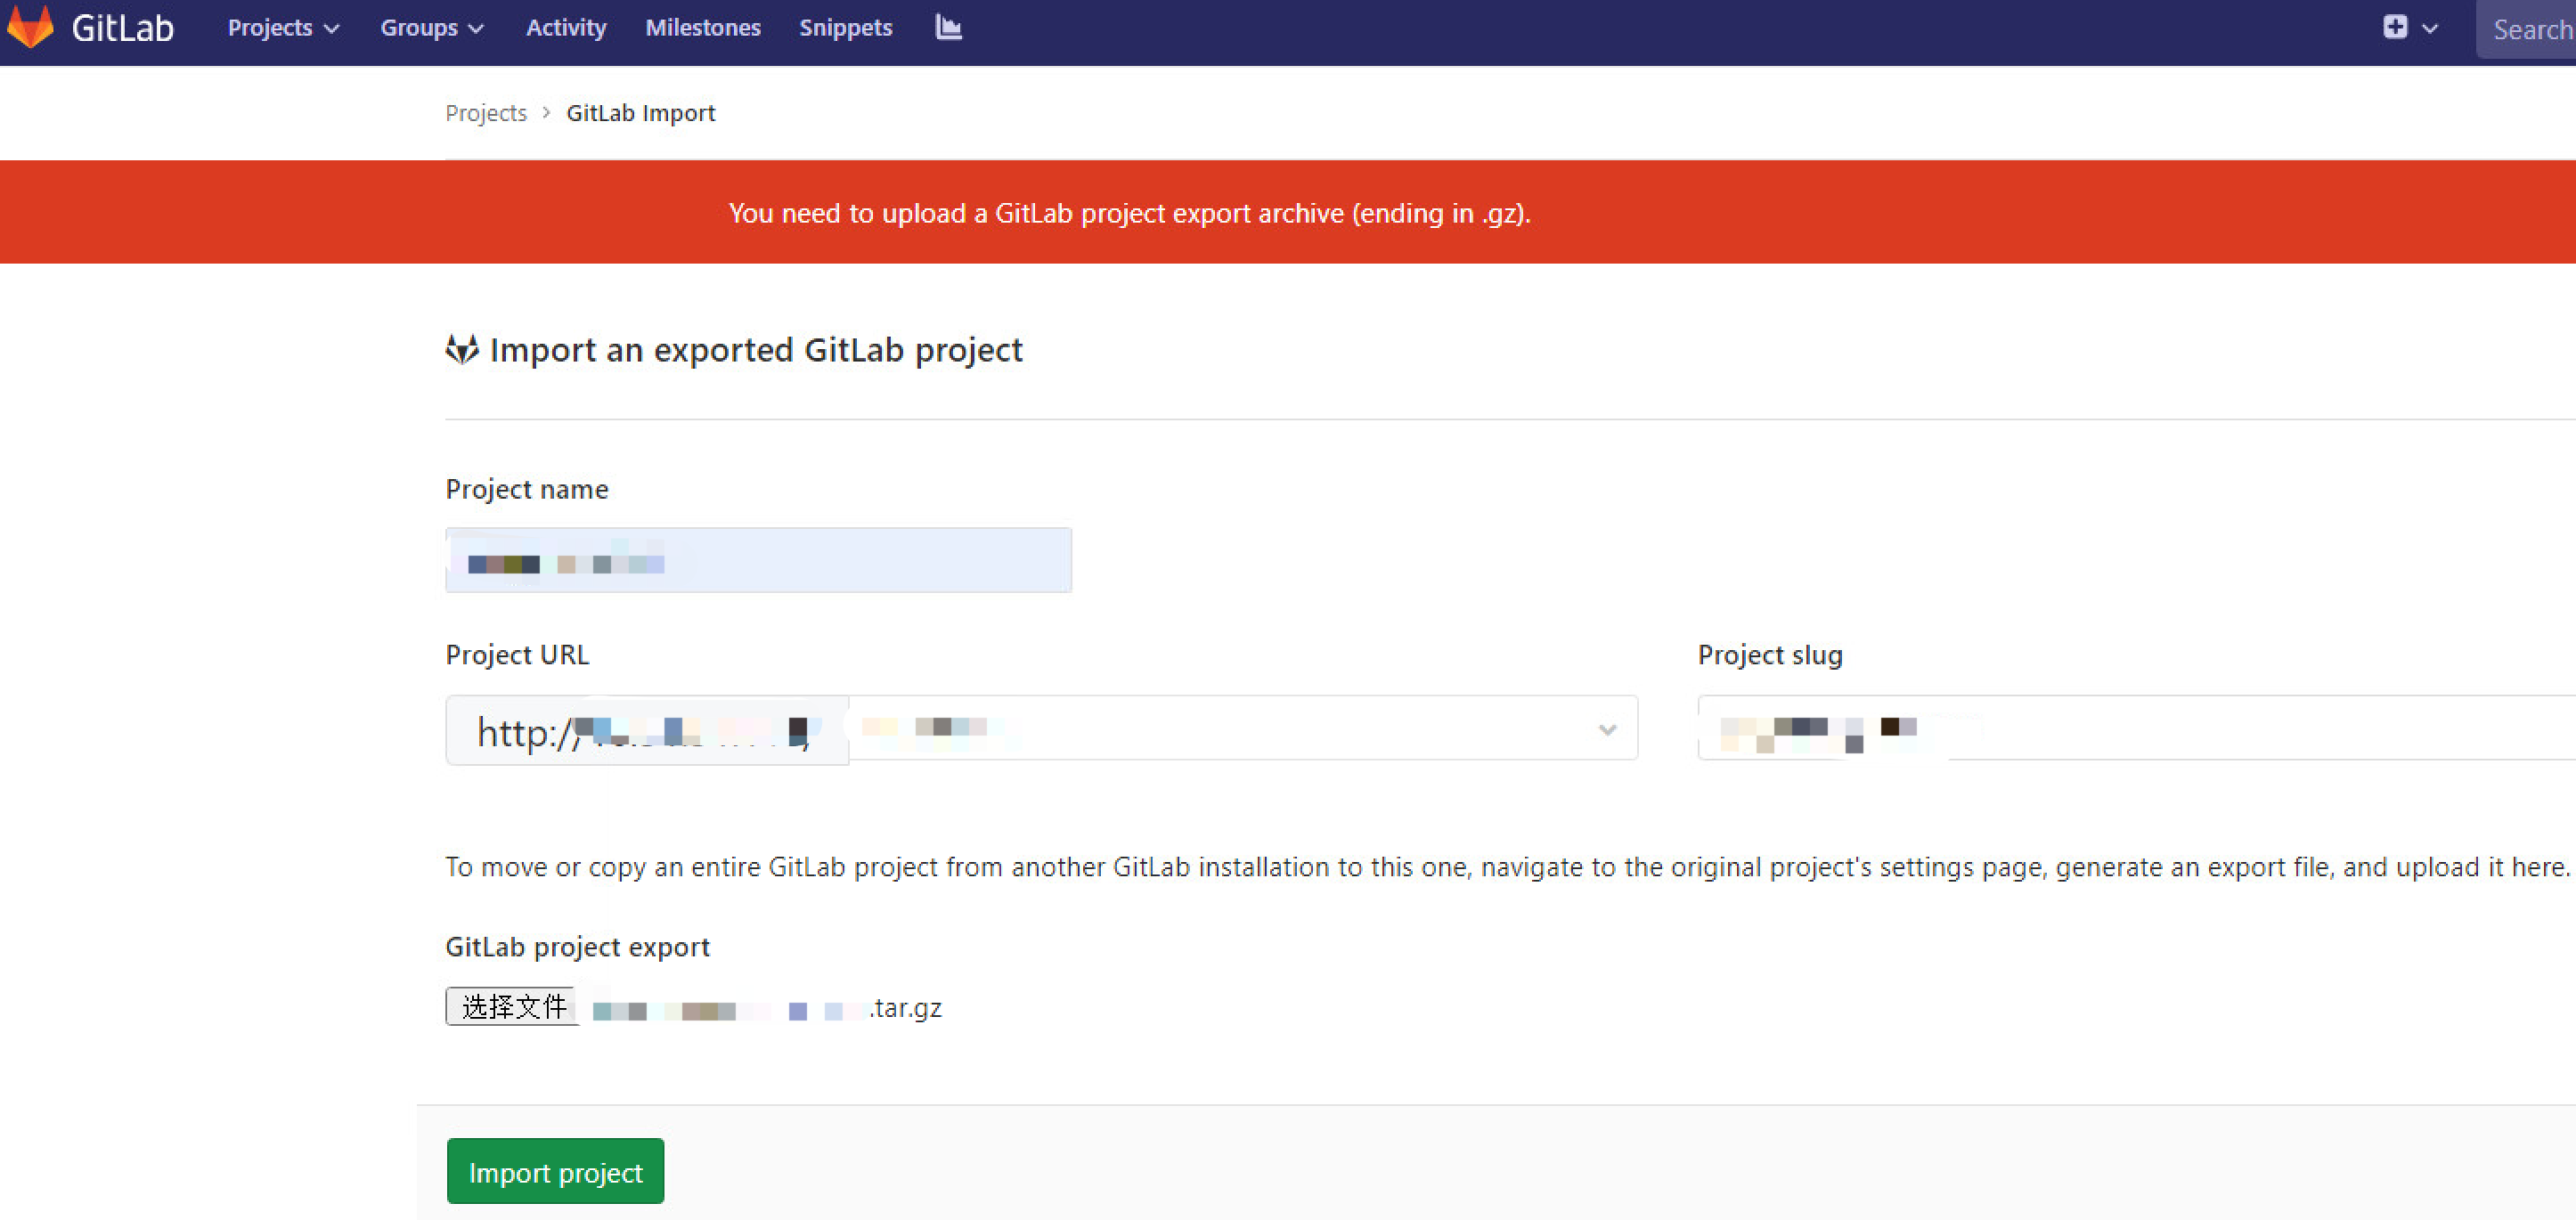The height and width of the screenshot is (1220, 2576).
Task: Open the instance statistics chart icon
Action: [x=948, y=27]
